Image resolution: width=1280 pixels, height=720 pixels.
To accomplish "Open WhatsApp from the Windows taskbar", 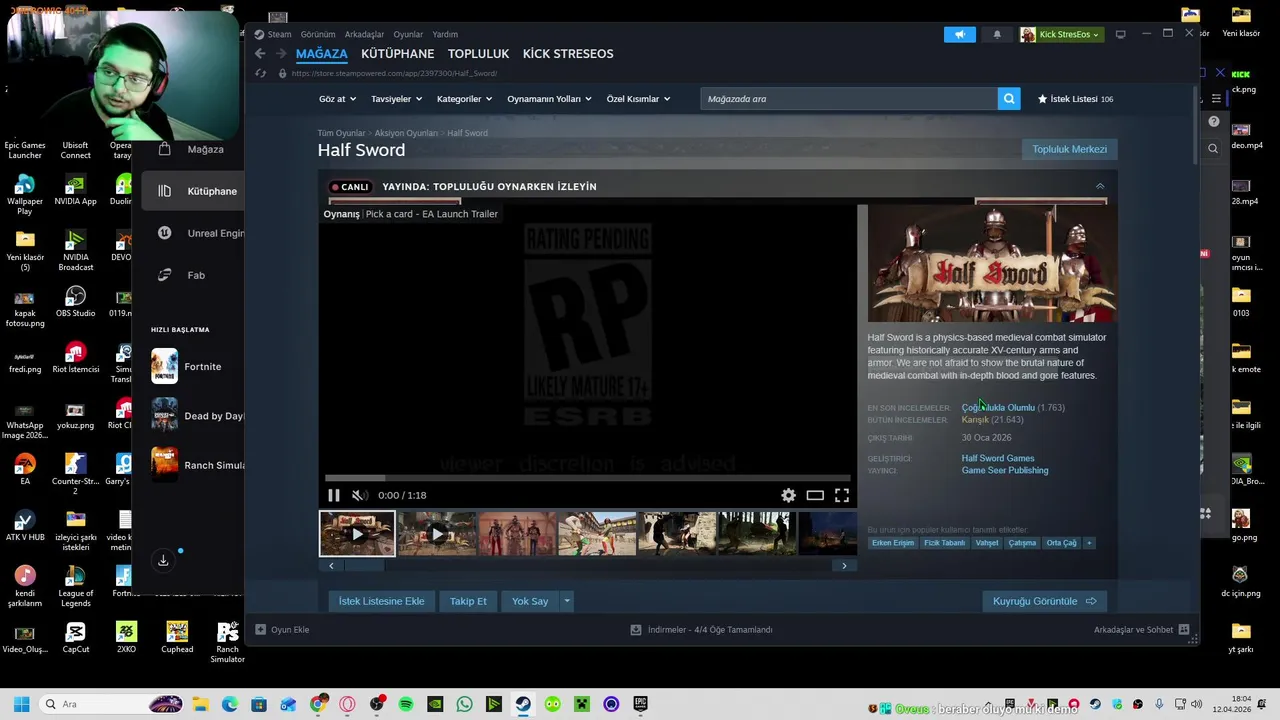I will pos(464,704).
